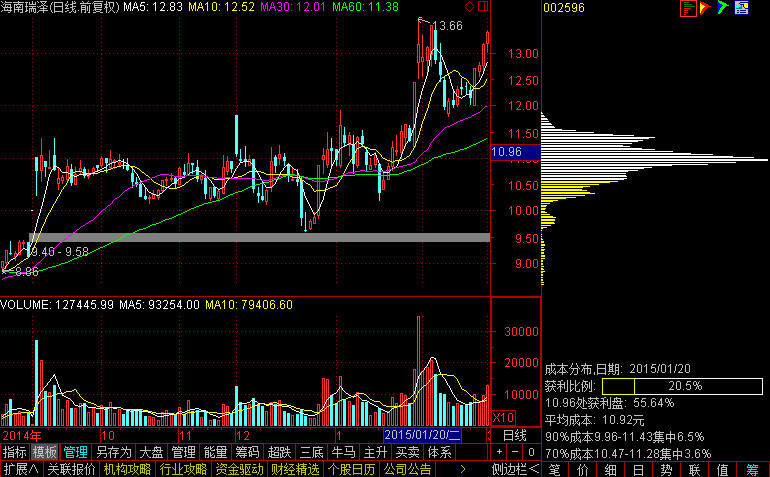Open the 指标 indicator menu

coord(15,452)
